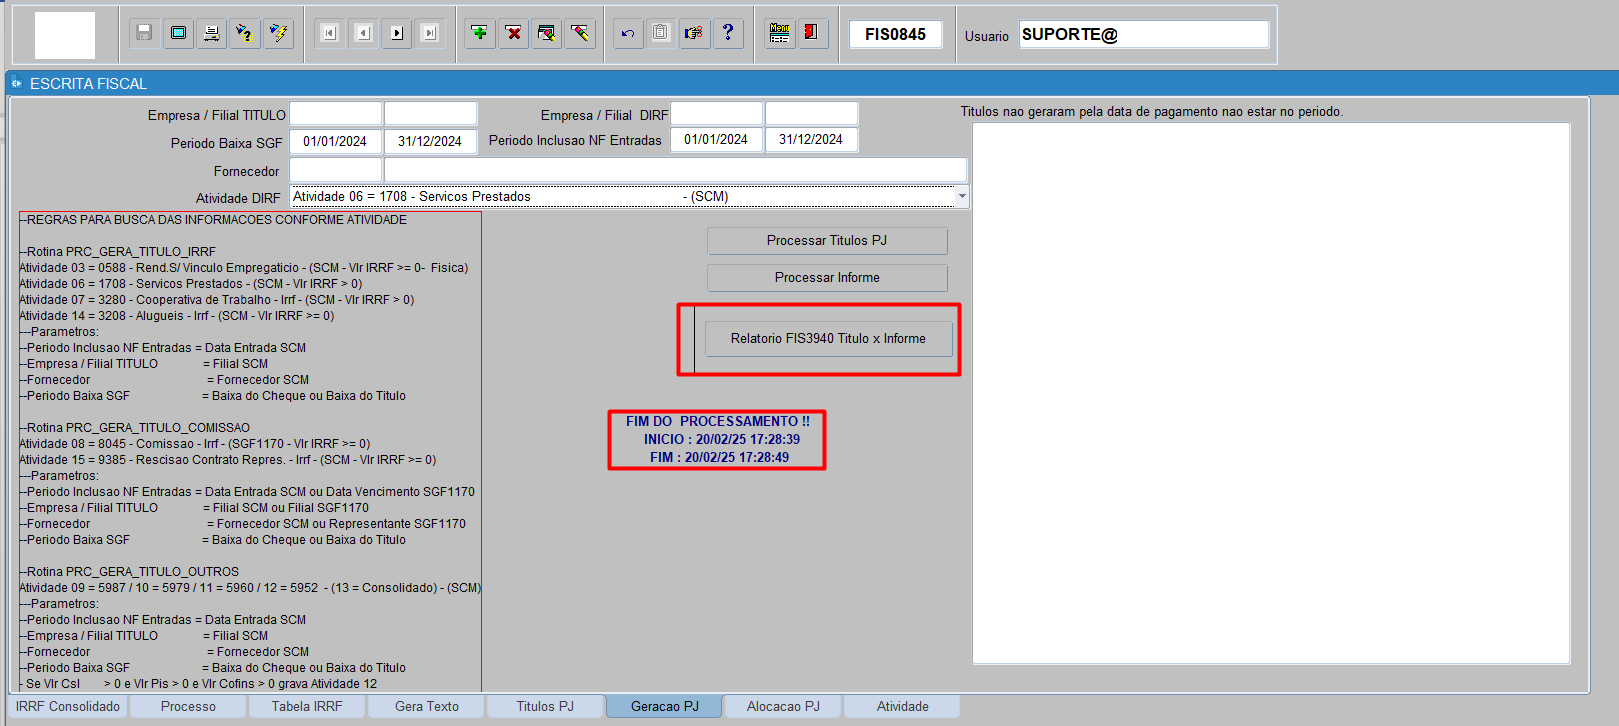The width and height of the screenshot is (1619, 726).
Task: Click the Processar Titulos PJ button
Action: (827, 240)
